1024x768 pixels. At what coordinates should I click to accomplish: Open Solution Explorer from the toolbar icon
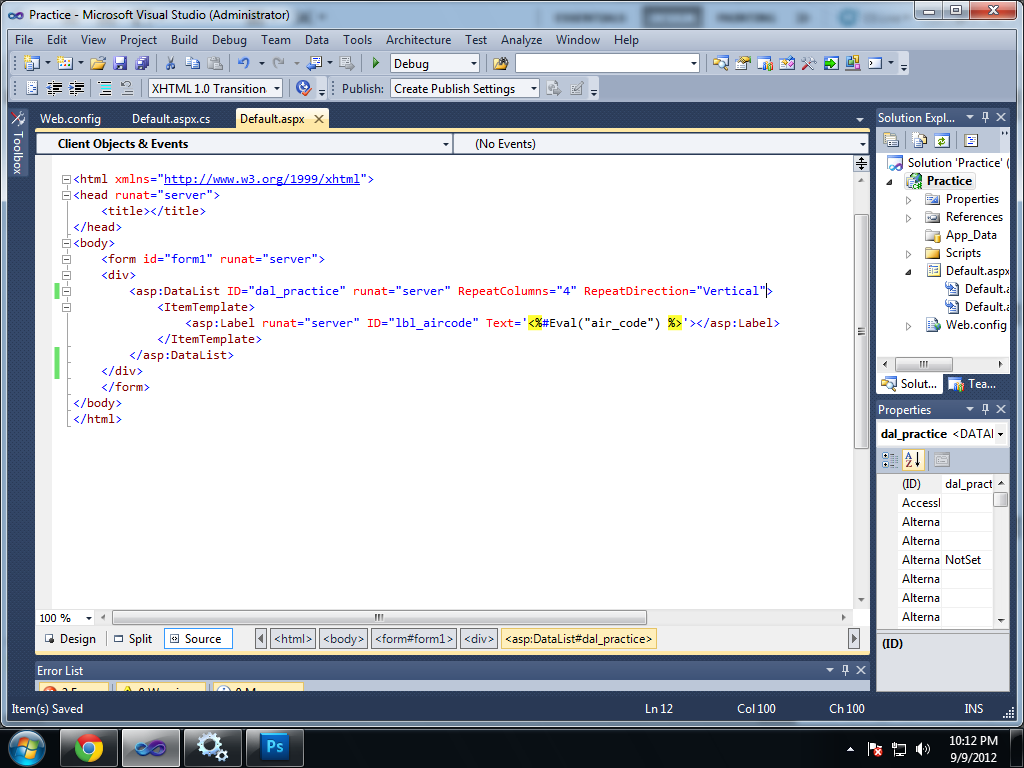point(721,63)
